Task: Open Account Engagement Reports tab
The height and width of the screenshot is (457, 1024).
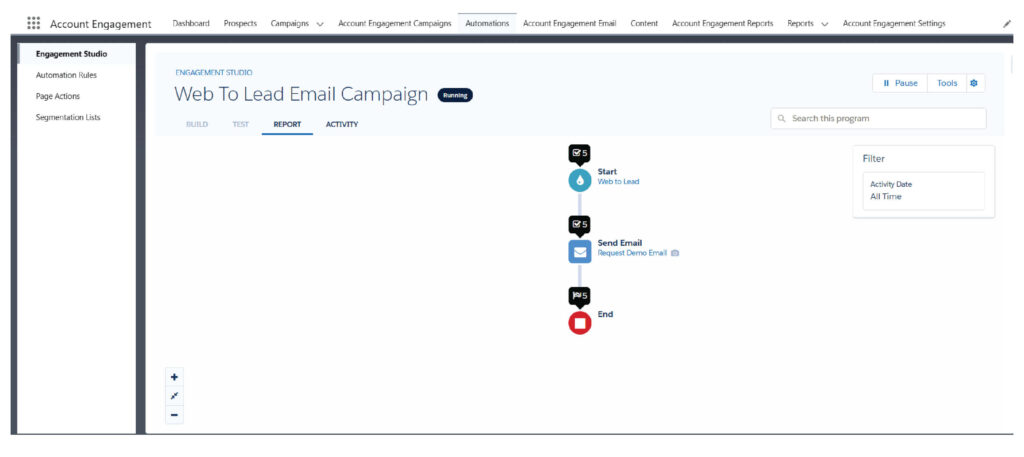Action: click(x=722, y=24)
